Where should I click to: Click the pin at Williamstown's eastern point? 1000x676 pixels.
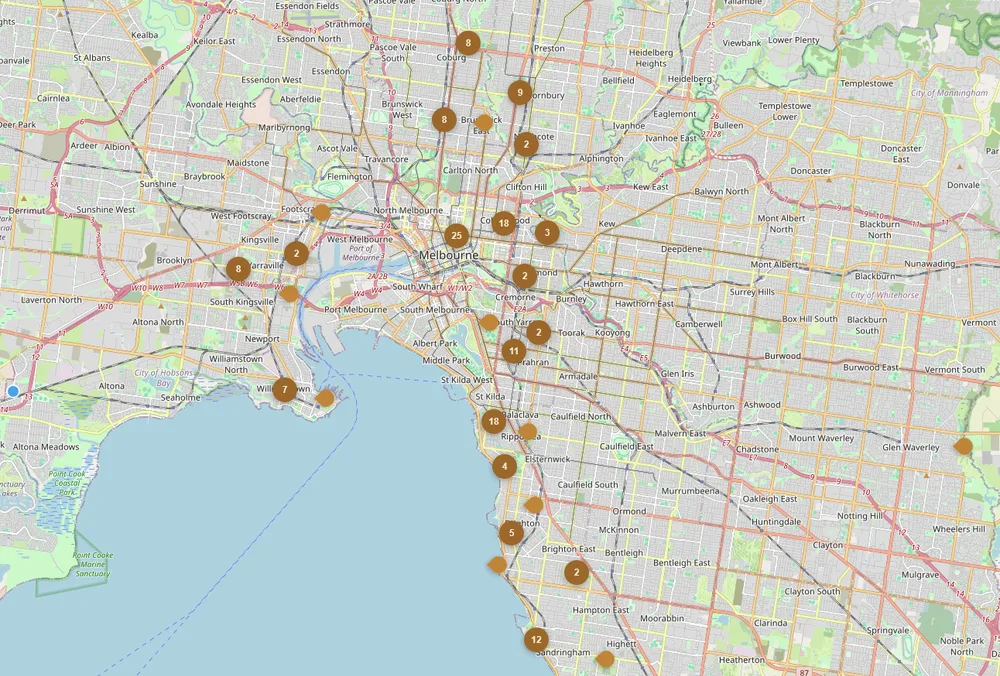coord(325,399)
